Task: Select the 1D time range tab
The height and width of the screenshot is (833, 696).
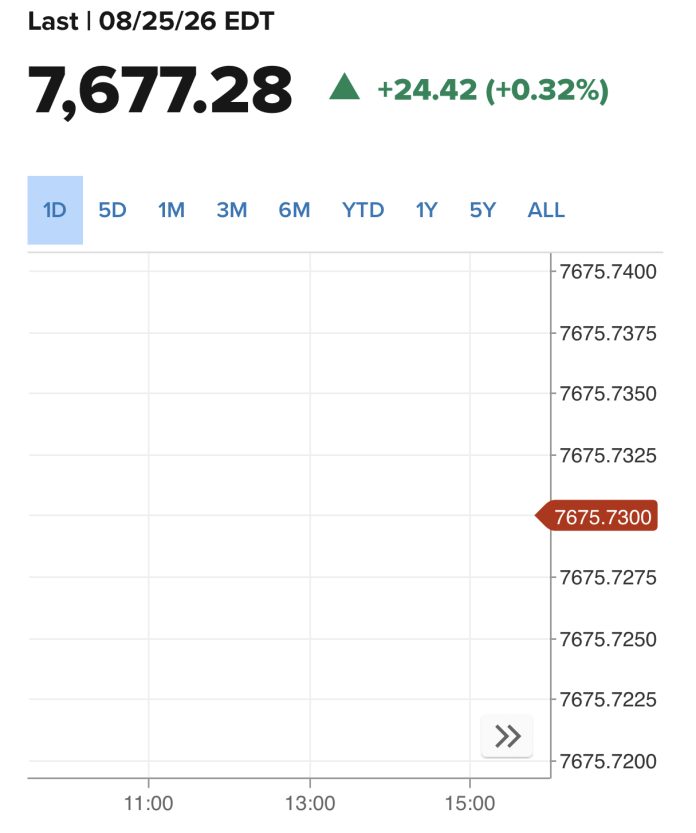Action: point(55,210)
